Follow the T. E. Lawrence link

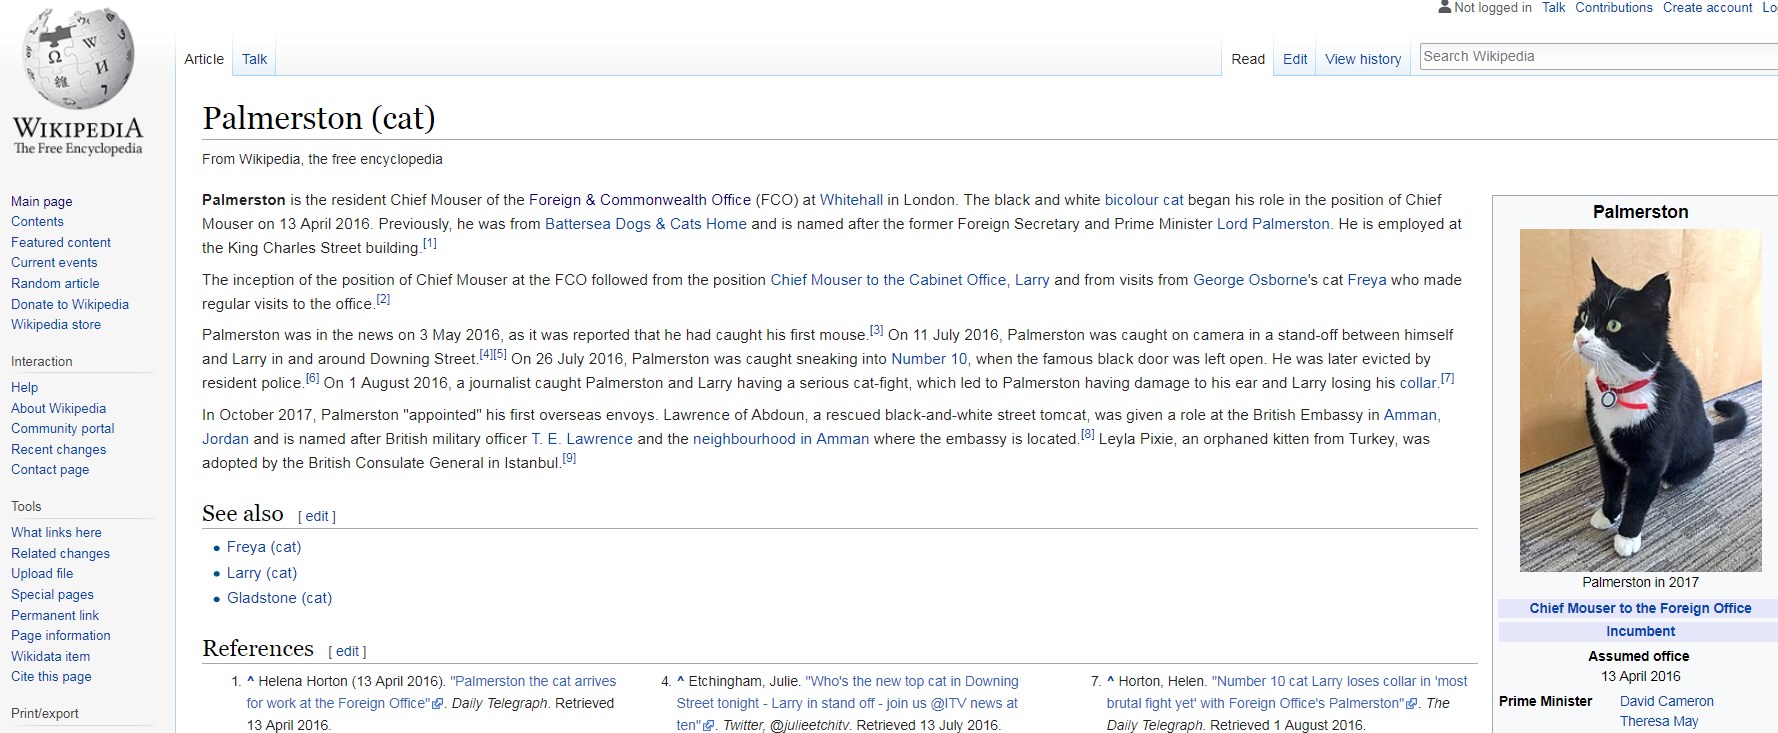coord(582,439)
